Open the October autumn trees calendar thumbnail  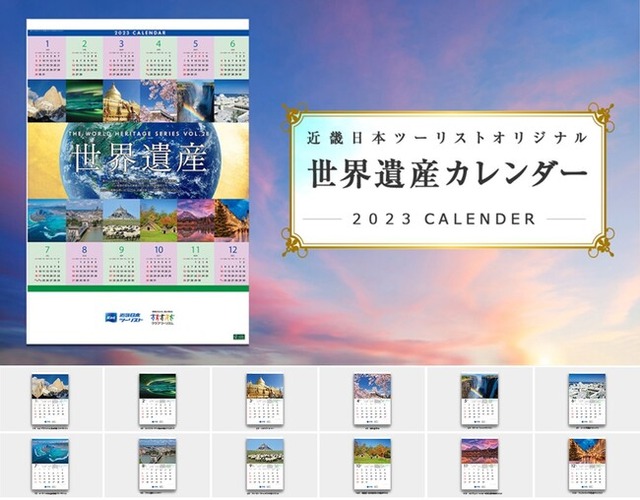(372, 465)
